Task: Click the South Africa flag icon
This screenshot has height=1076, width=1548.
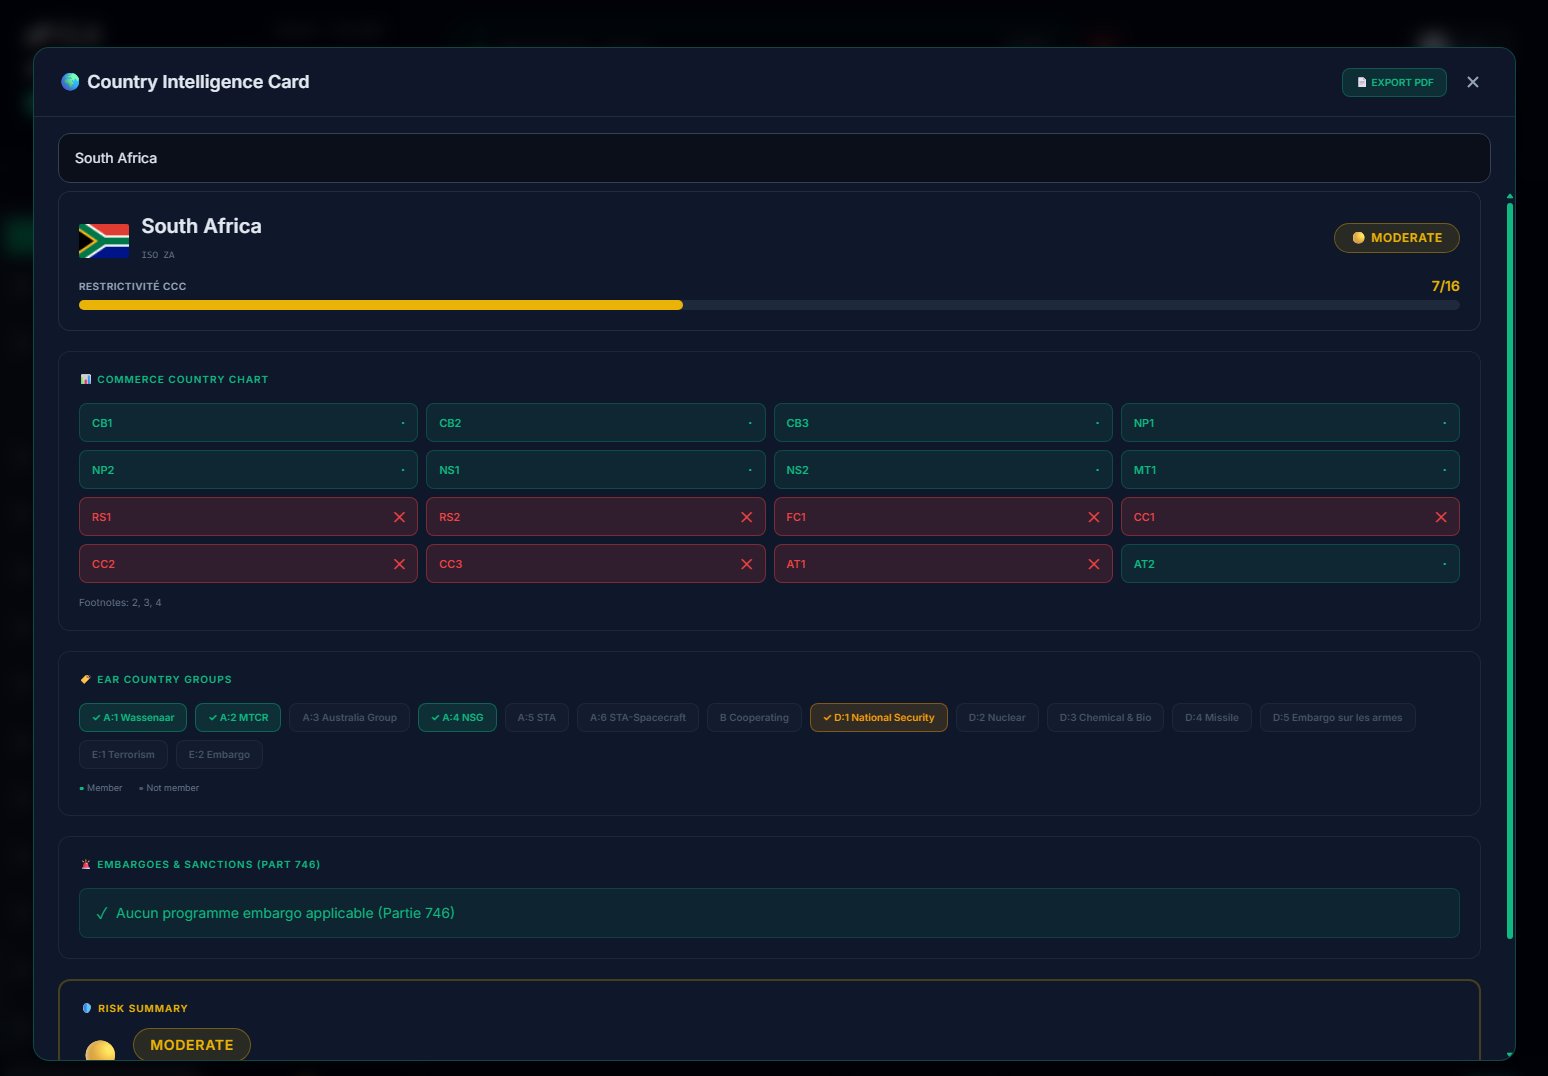Action: (x=104, y=241)
